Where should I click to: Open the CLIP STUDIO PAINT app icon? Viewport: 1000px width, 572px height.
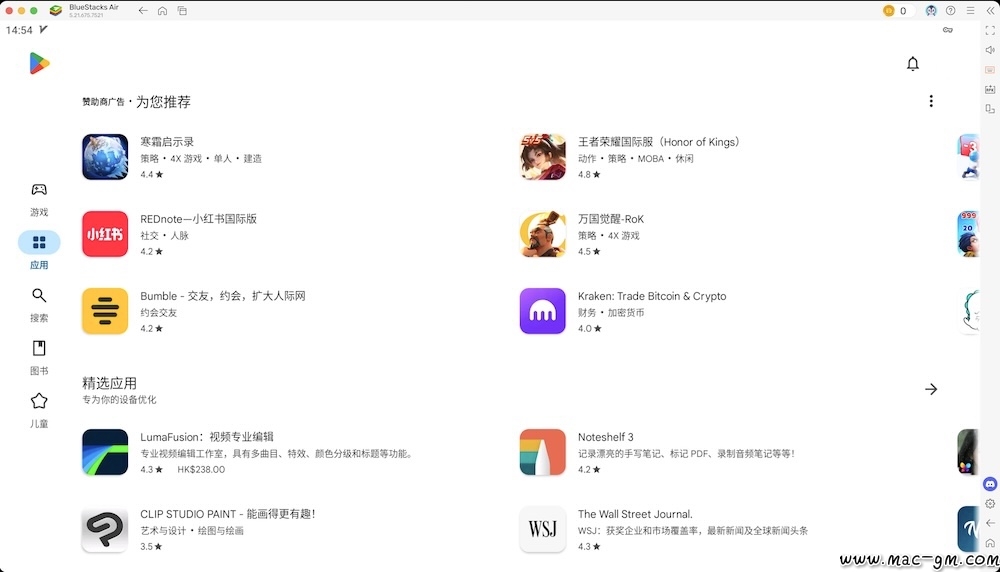(x=105, y=529)
